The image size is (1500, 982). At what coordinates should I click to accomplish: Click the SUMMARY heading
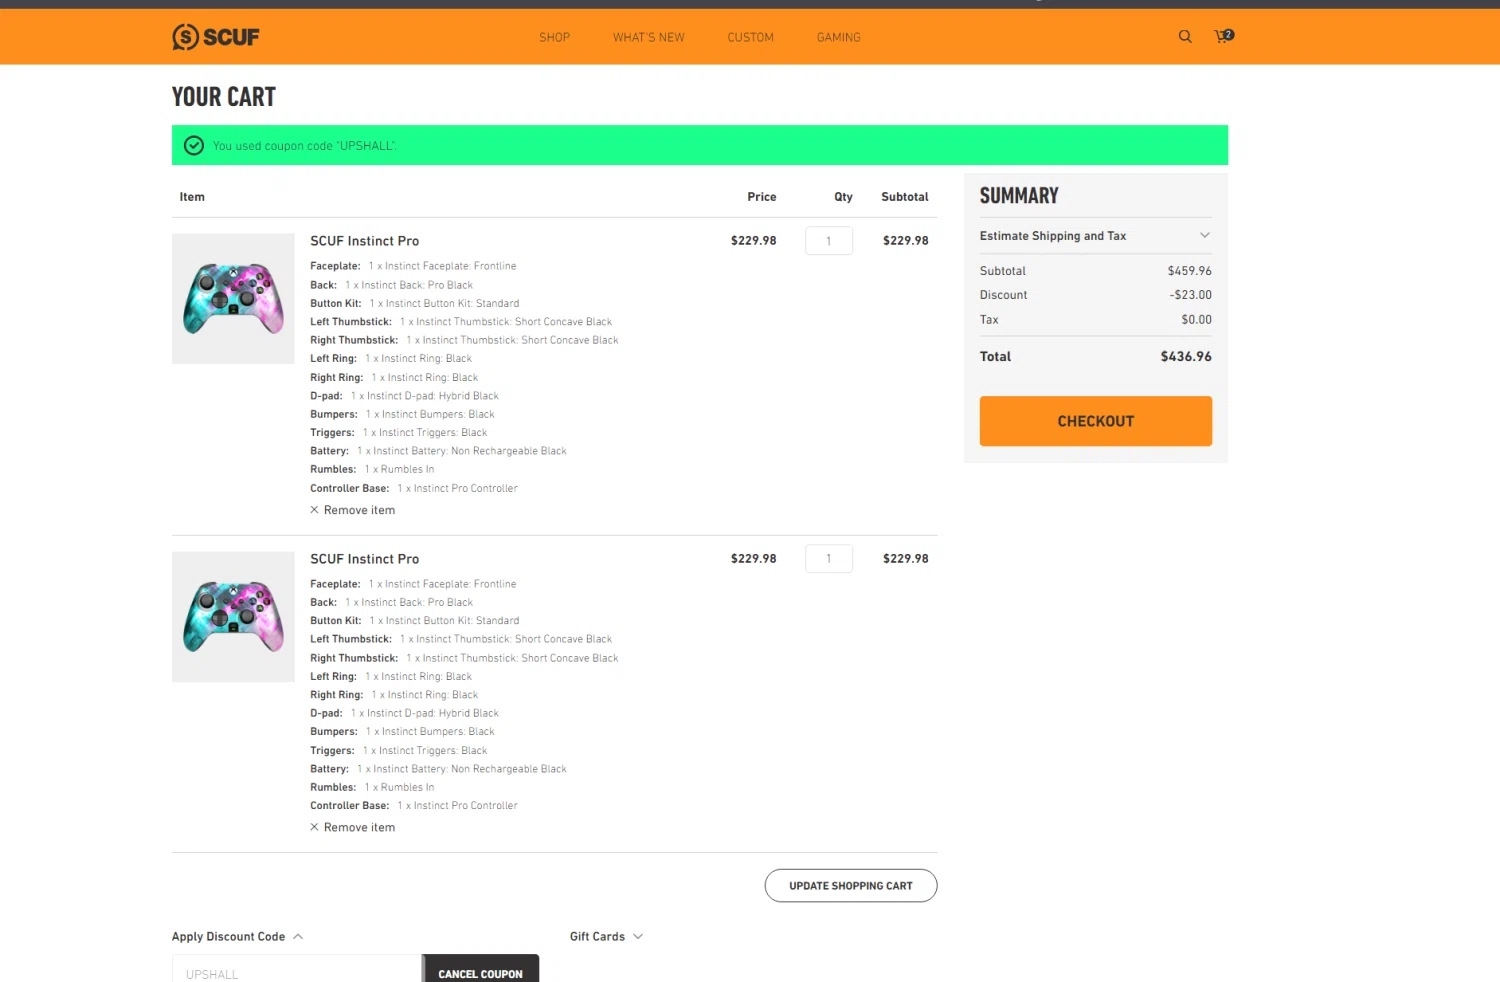(1019, 196)
